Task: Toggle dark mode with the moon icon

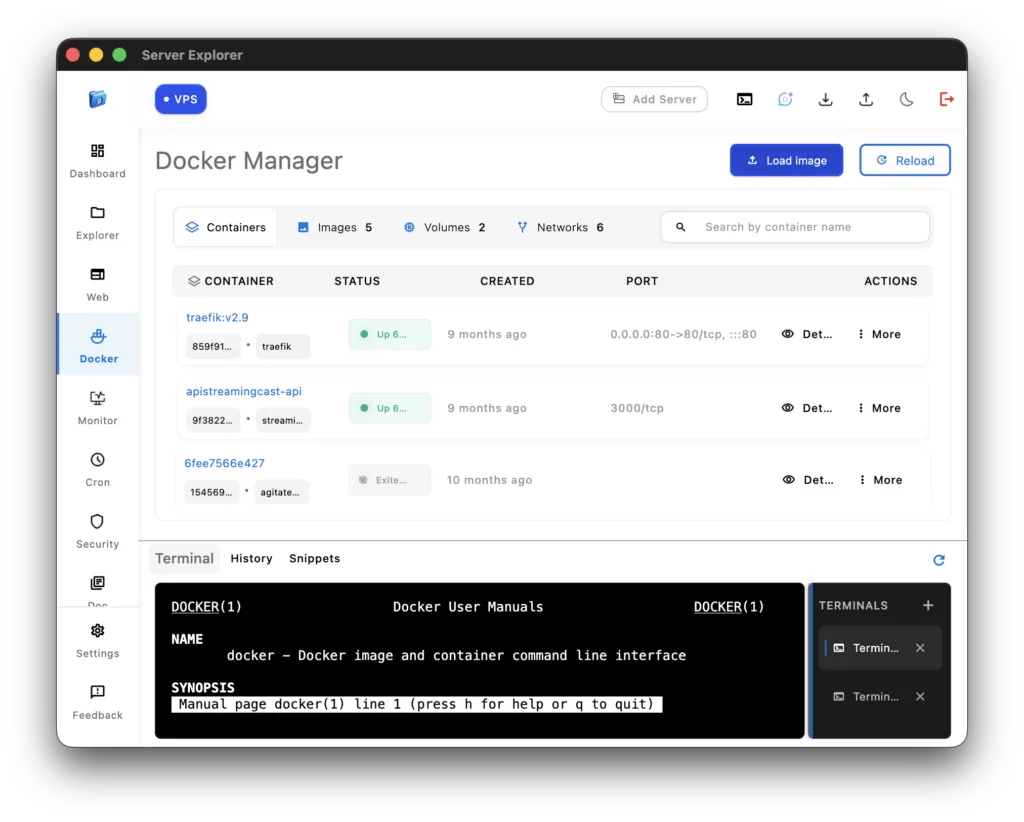Action: click(906, 99)
